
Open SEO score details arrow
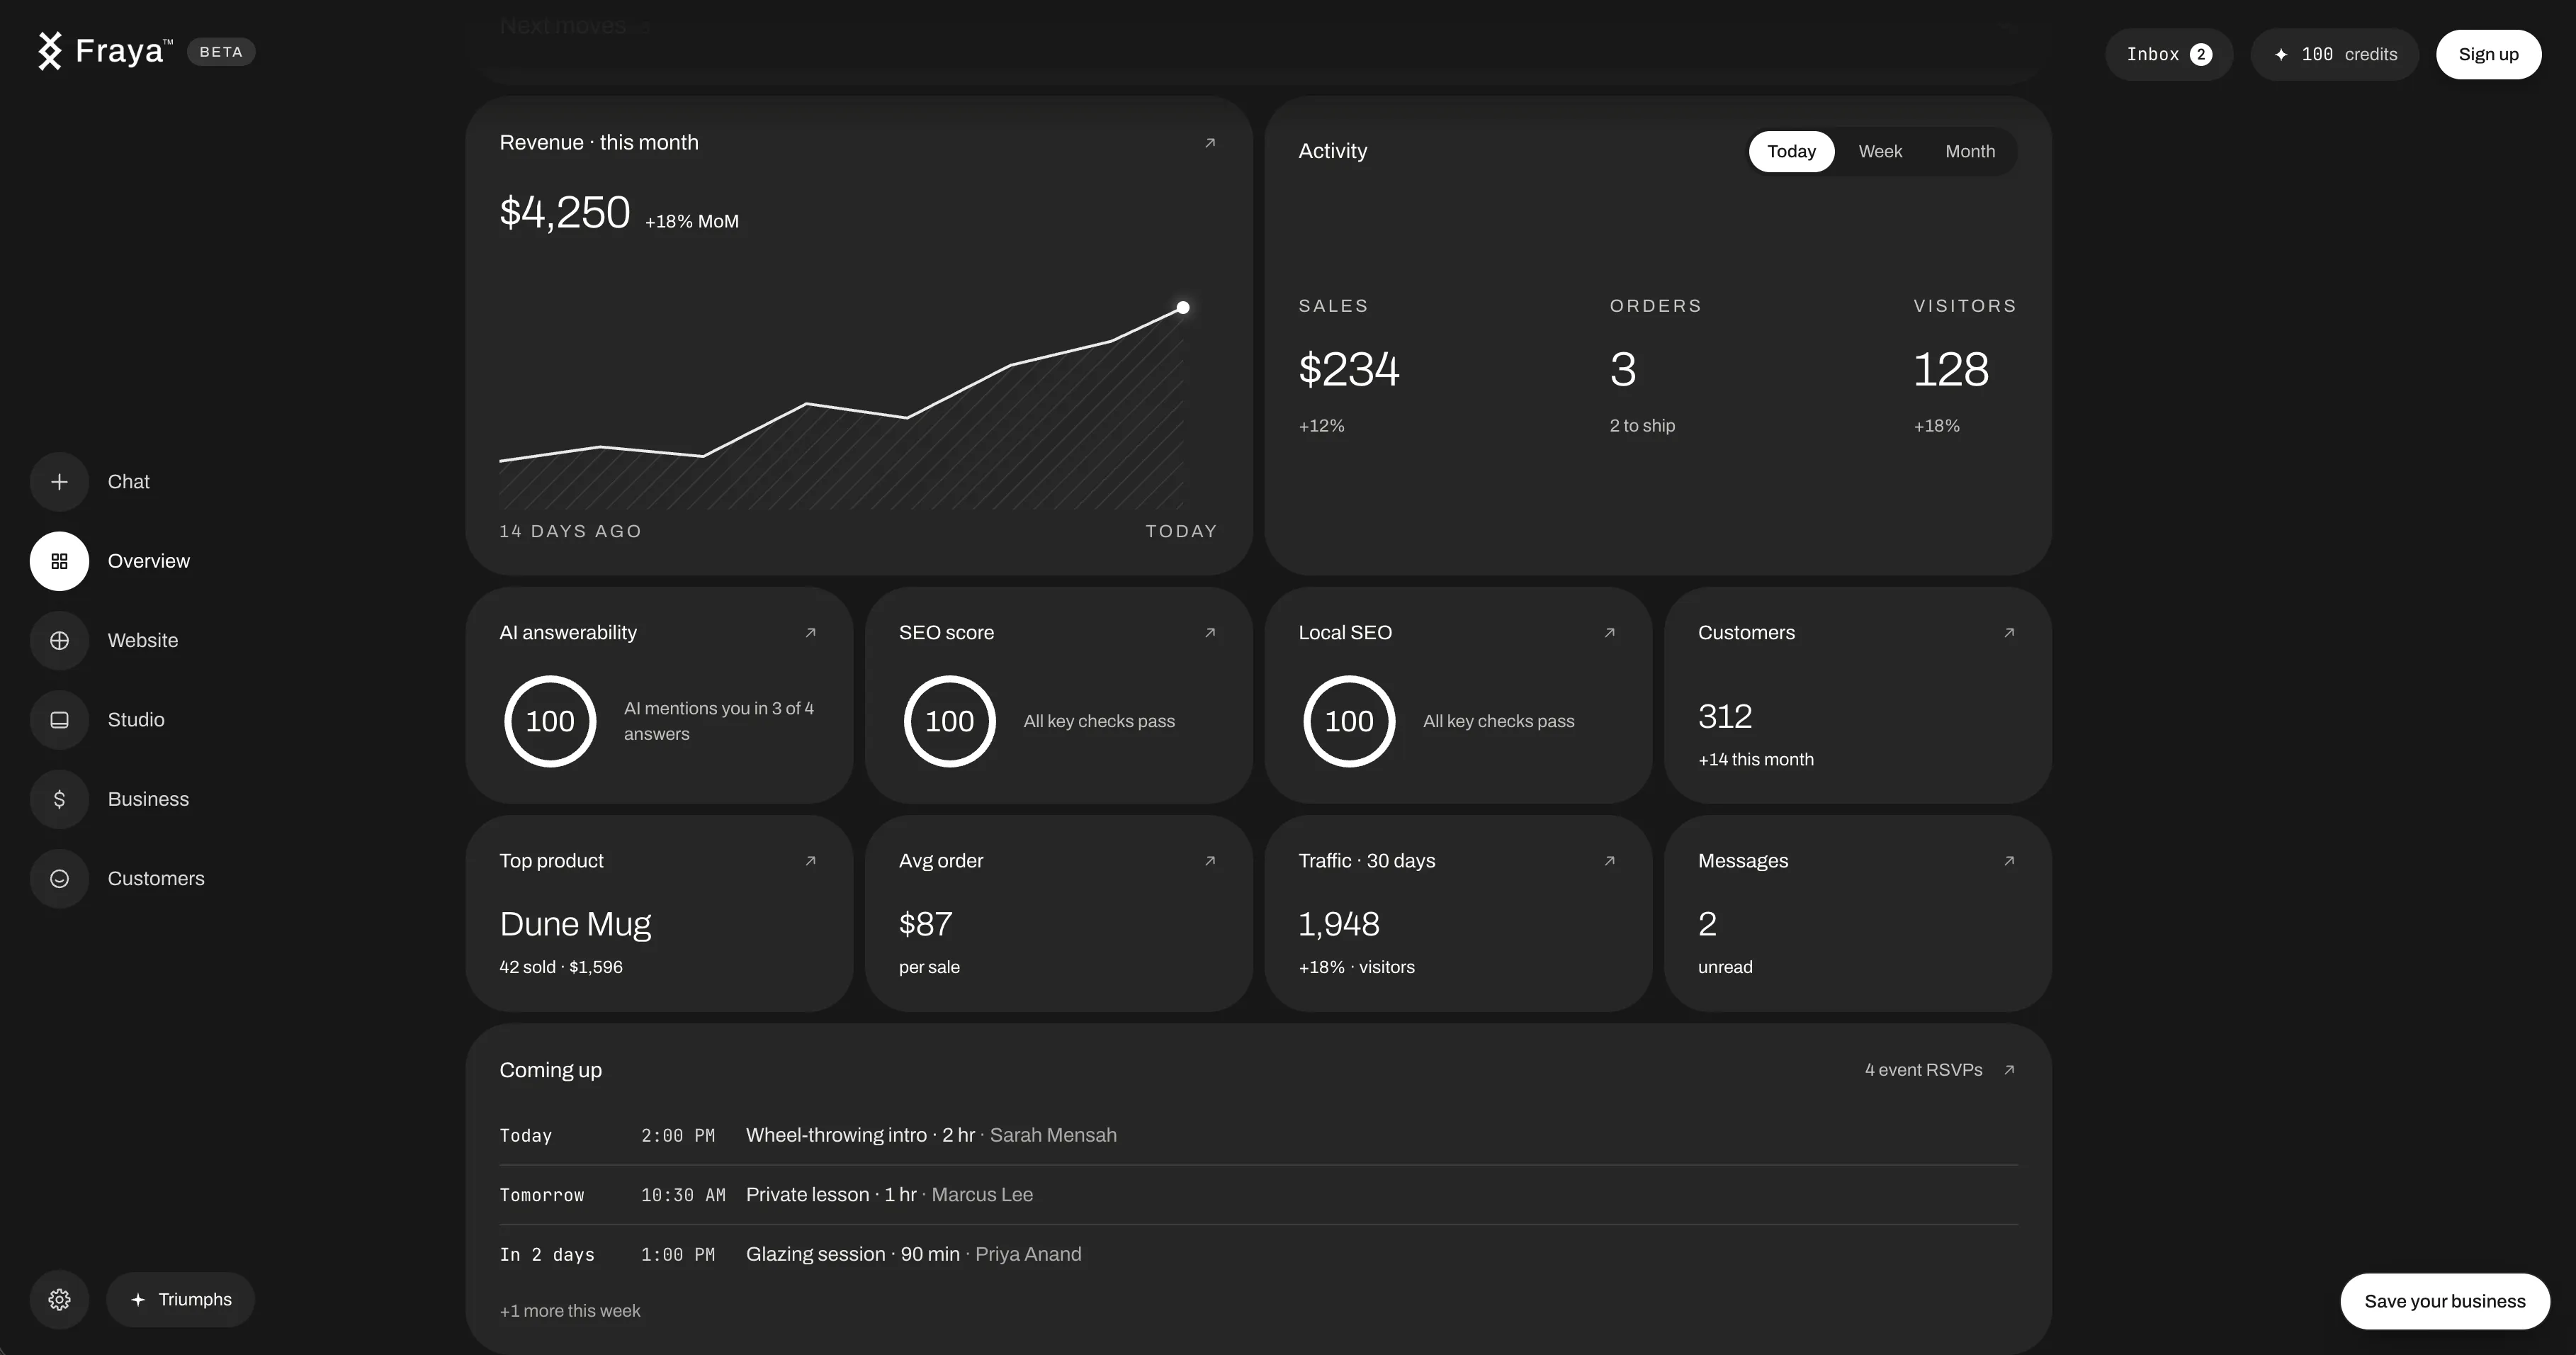(1210, 632)
